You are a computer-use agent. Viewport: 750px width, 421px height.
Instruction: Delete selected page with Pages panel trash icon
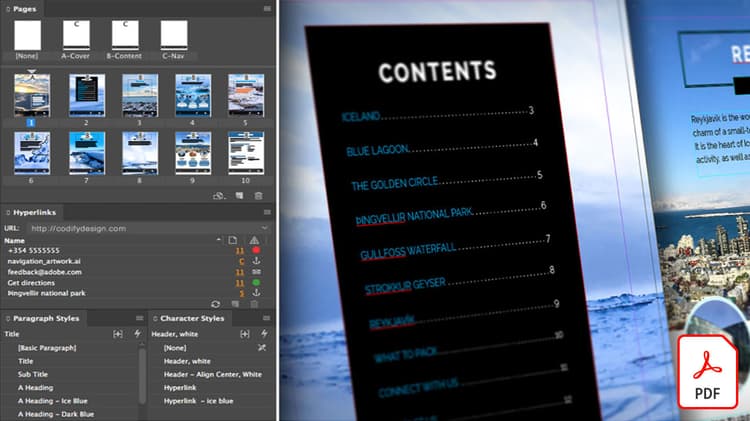[x=258, y=196]
